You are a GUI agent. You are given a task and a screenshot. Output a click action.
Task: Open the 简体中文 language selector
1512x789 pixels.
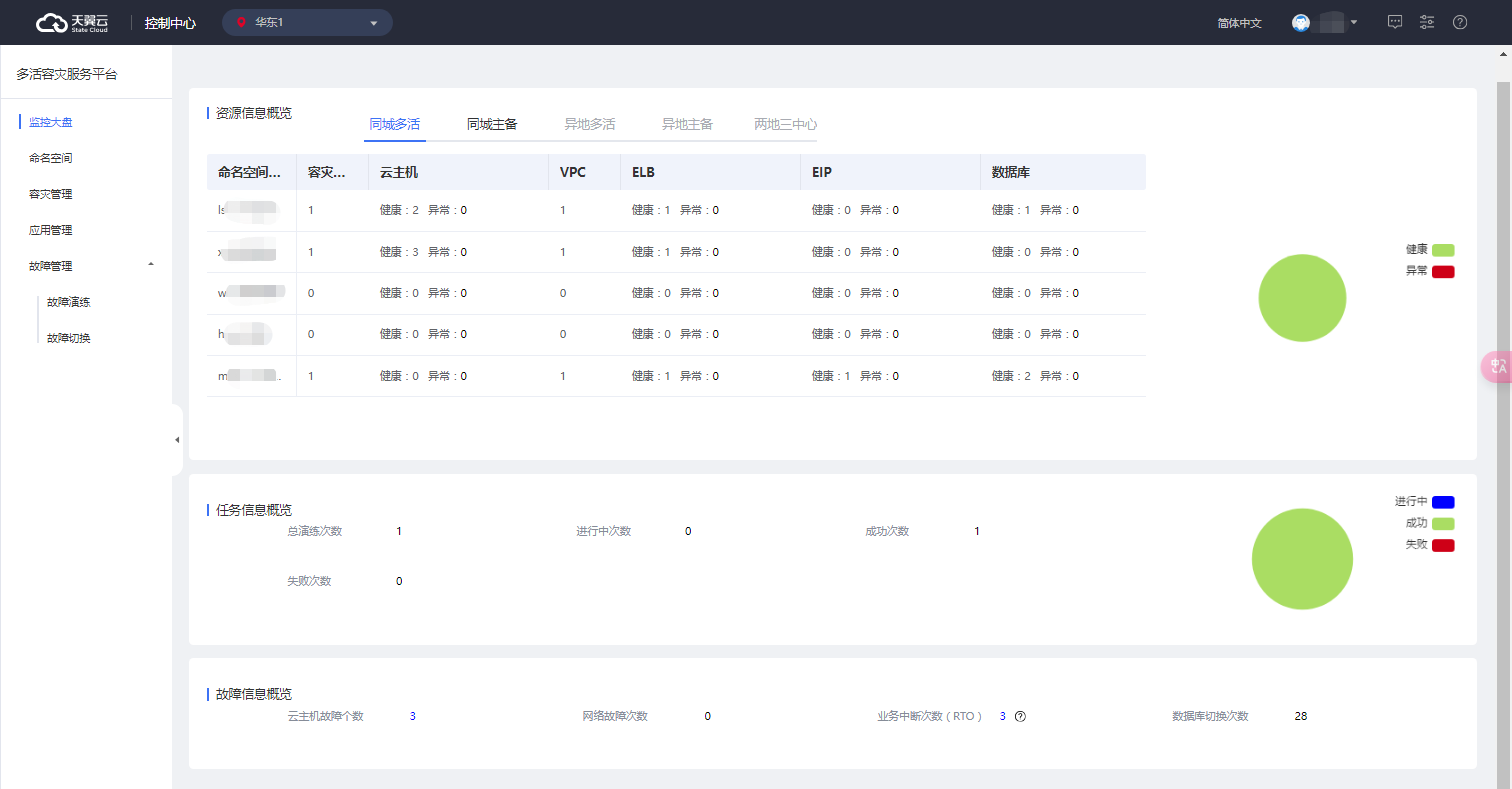click(1239, 23)
